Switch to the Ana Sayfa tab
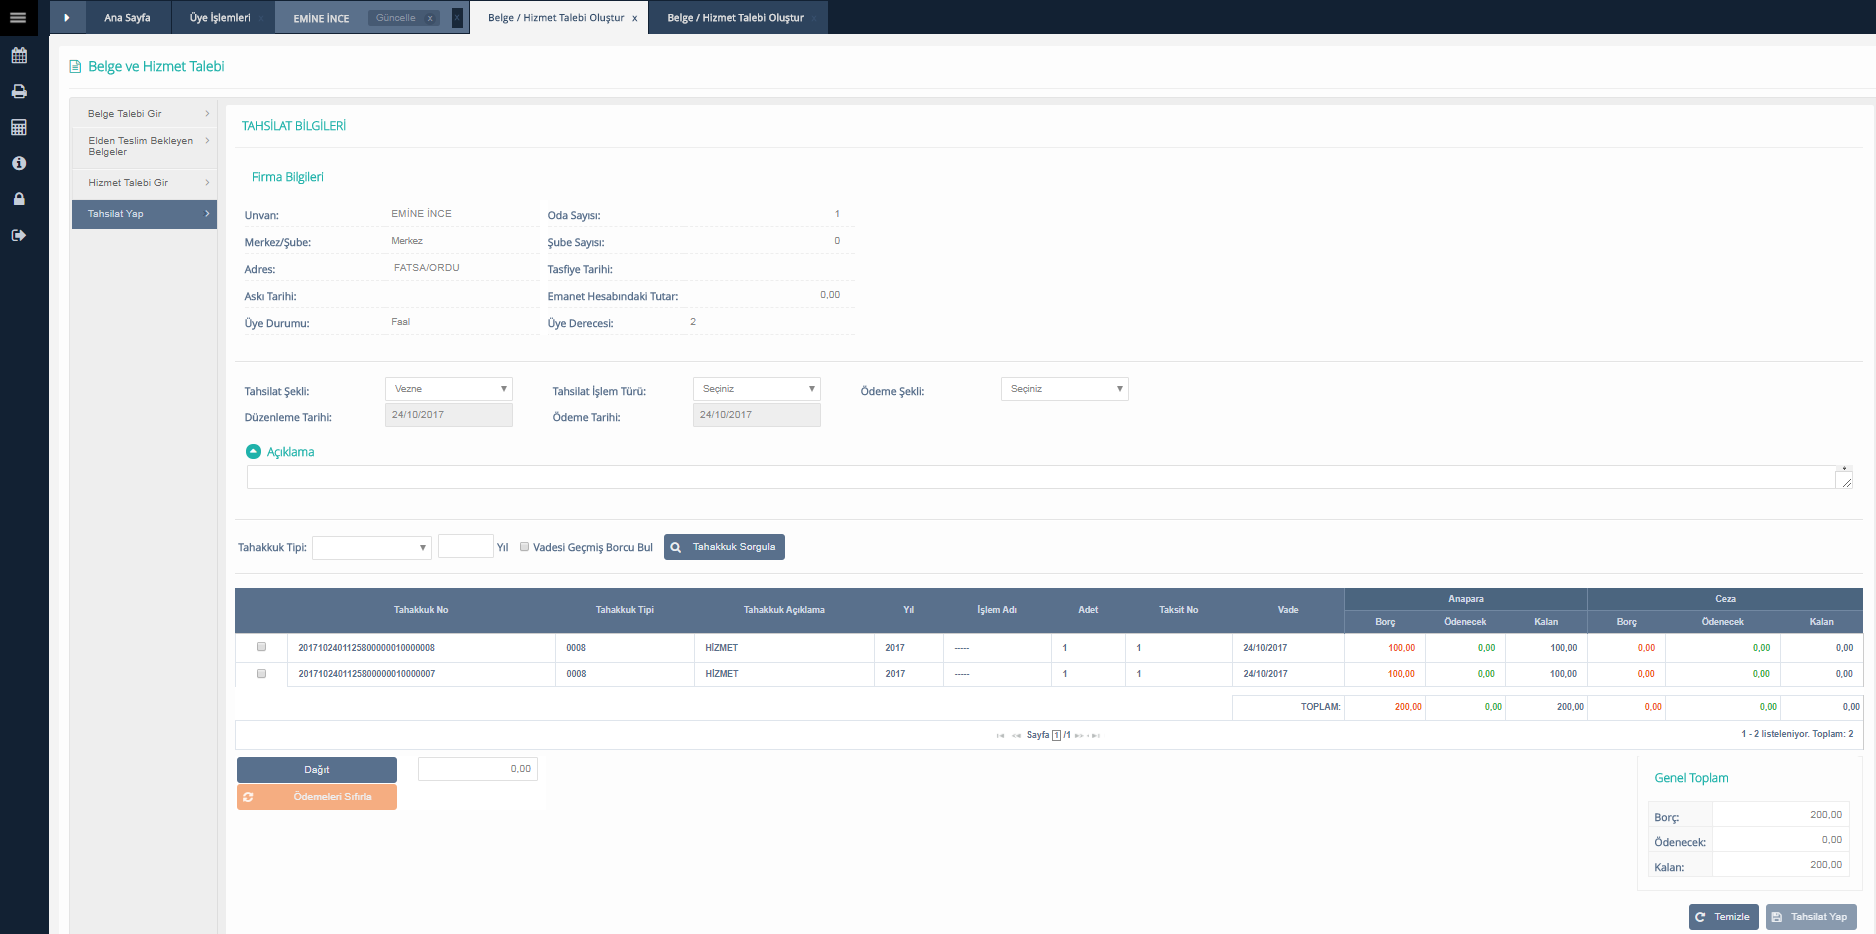Image resolution: width=1876 pixels, height=934 pixels. pyautogui.click(x=127, y=17)
